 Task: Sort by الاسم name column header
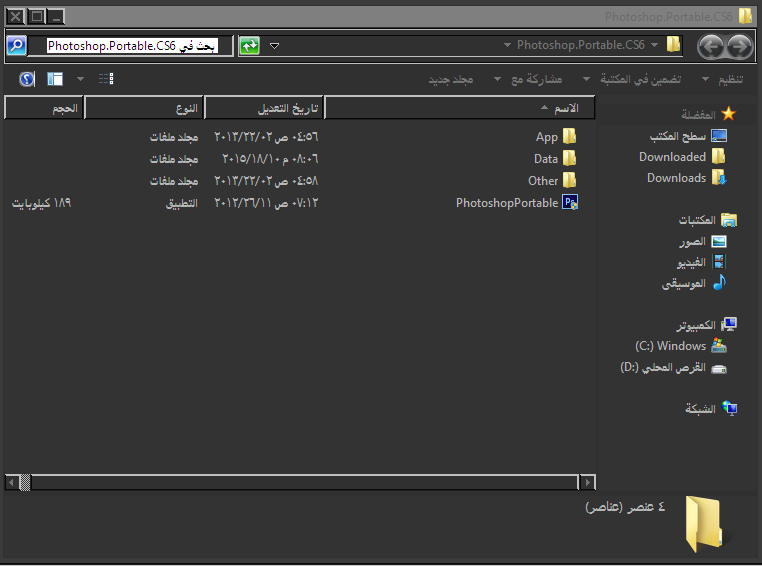(x=460, y=107)
